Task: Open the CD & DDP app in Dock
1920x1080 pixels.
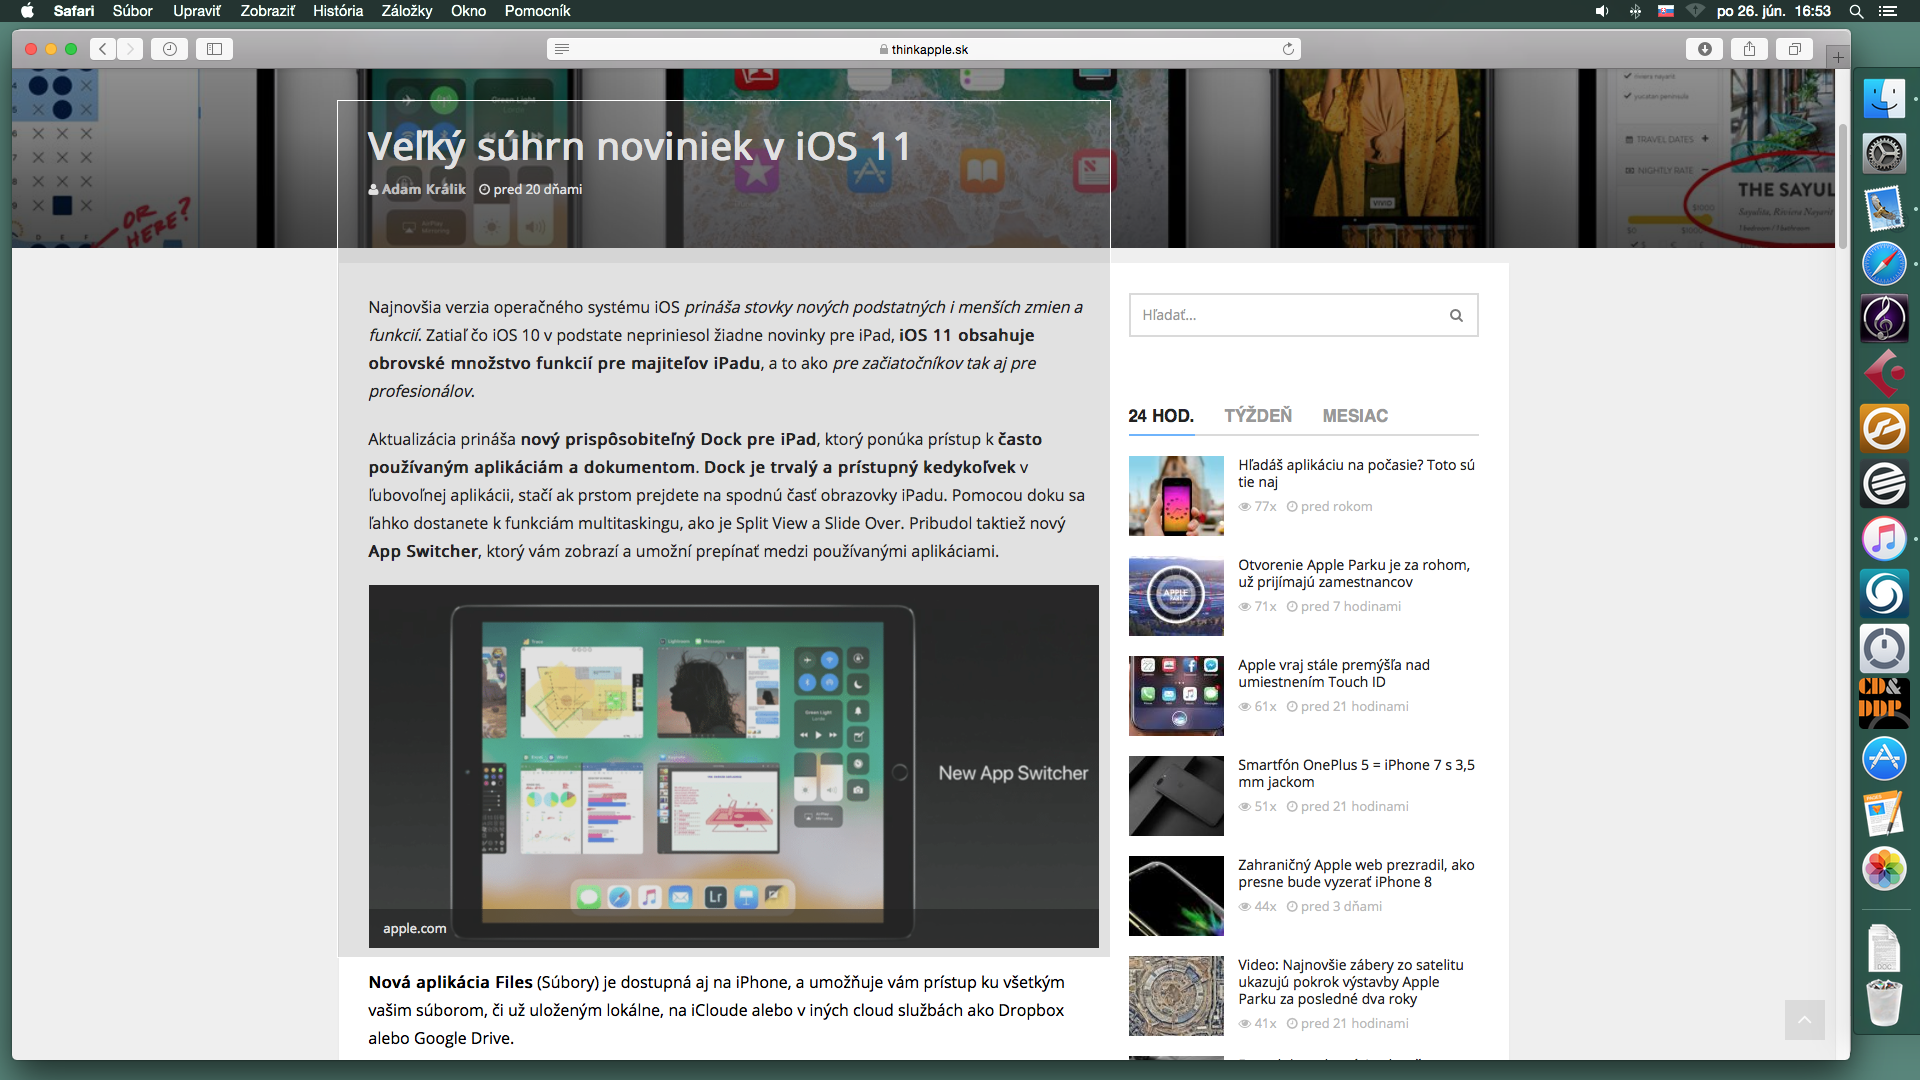Action: point(1884,703)
